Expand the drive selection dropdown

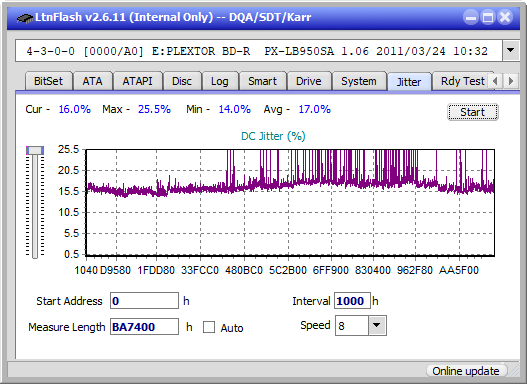(511, 51)
